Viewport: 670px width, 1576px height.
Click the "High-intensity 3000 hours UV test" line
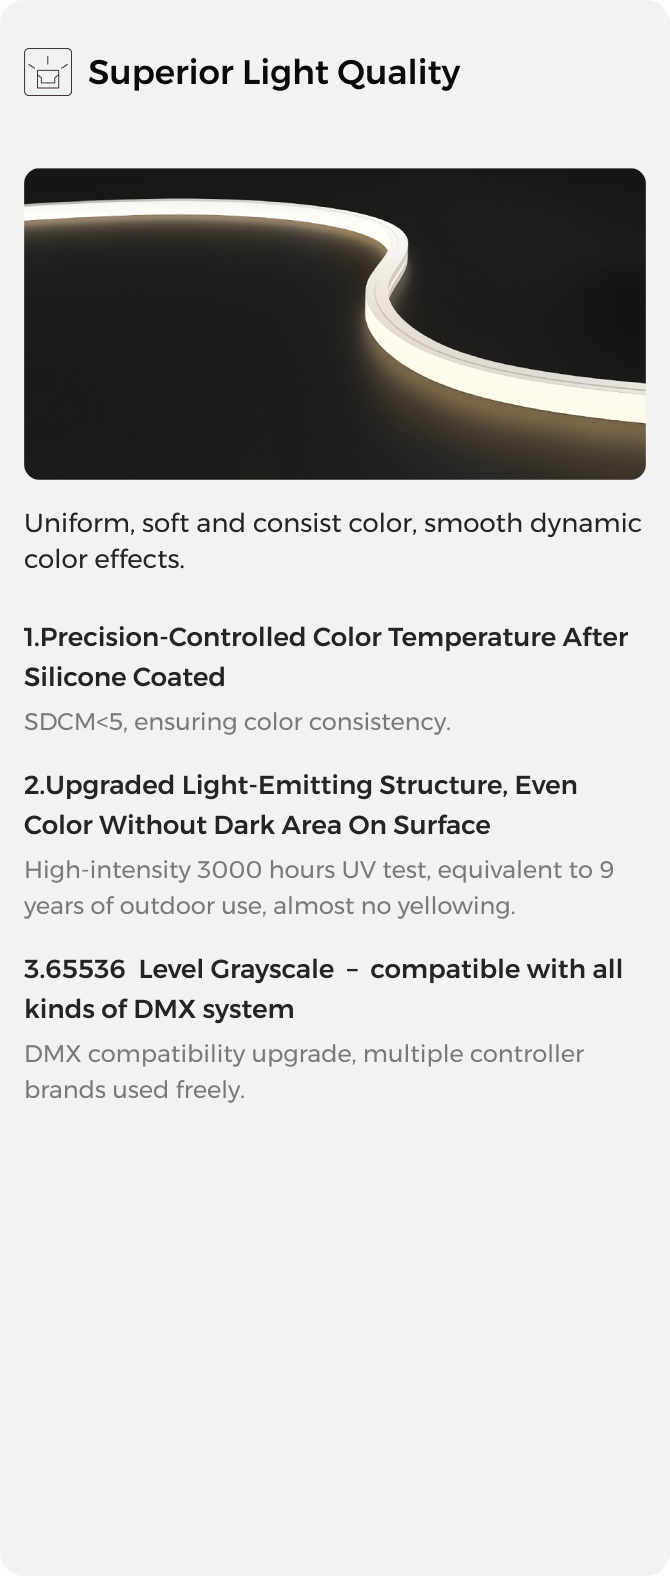[318, 869]
